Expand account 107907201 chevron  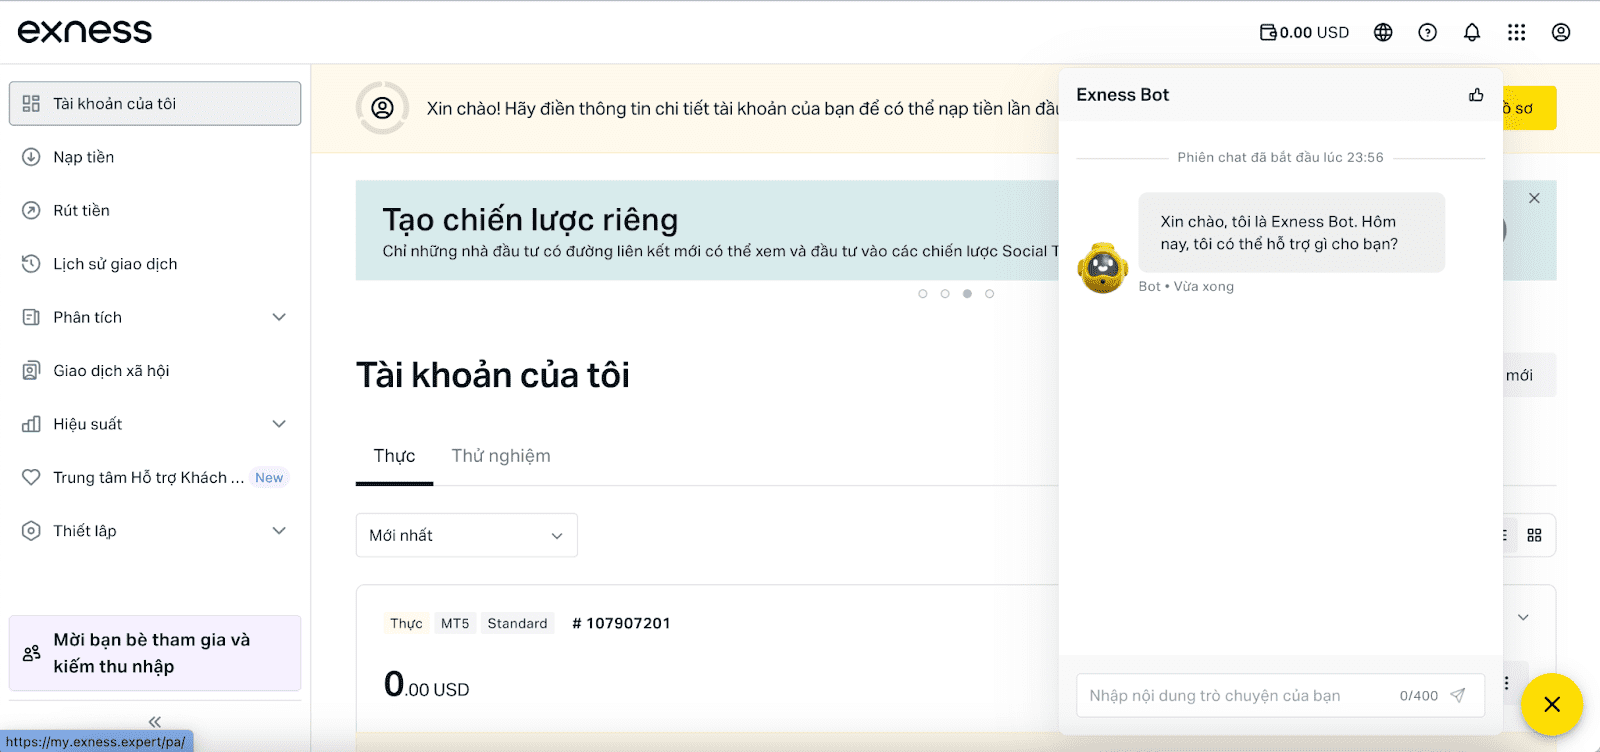point(1523,617)
